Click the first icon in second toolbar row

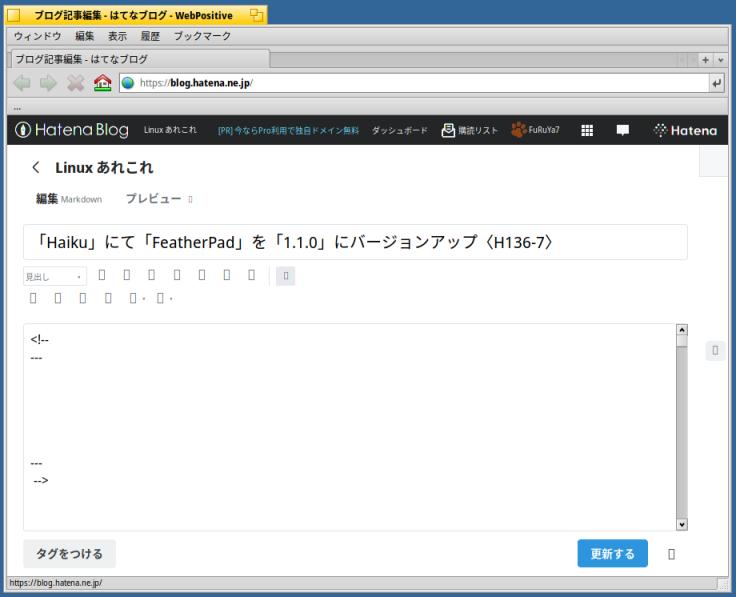click(33, 298)
